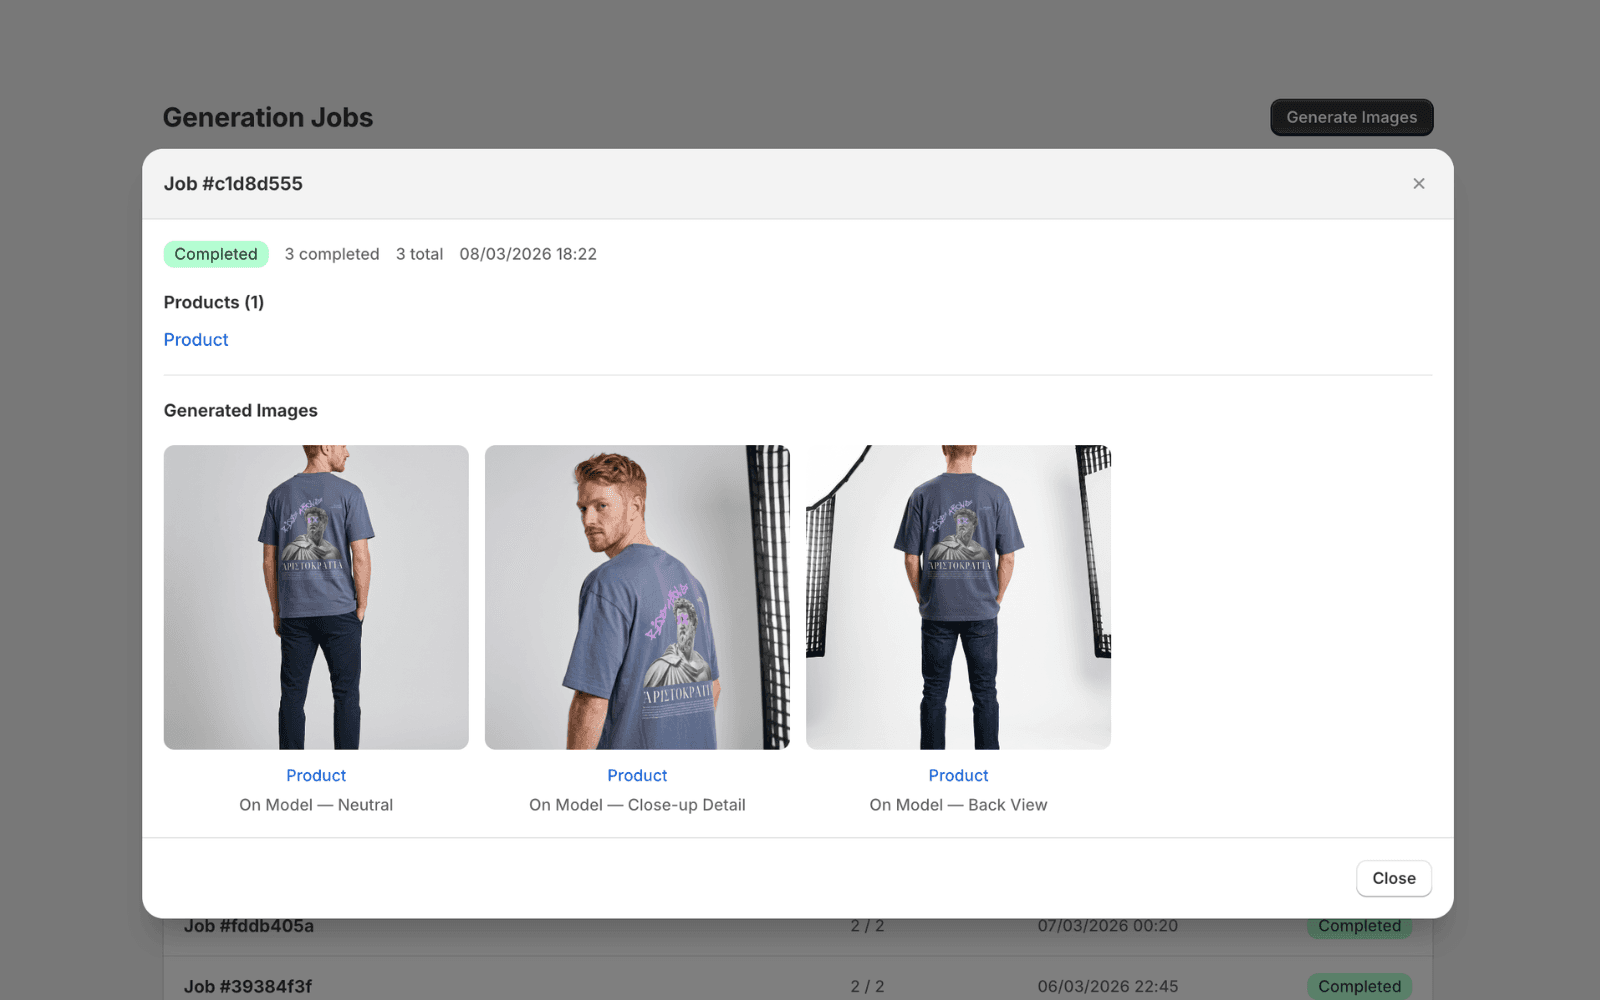Viewport: 1600px width, 1000px height.
Task: Click the On Model — Back View caption
Action: (958, 805)
